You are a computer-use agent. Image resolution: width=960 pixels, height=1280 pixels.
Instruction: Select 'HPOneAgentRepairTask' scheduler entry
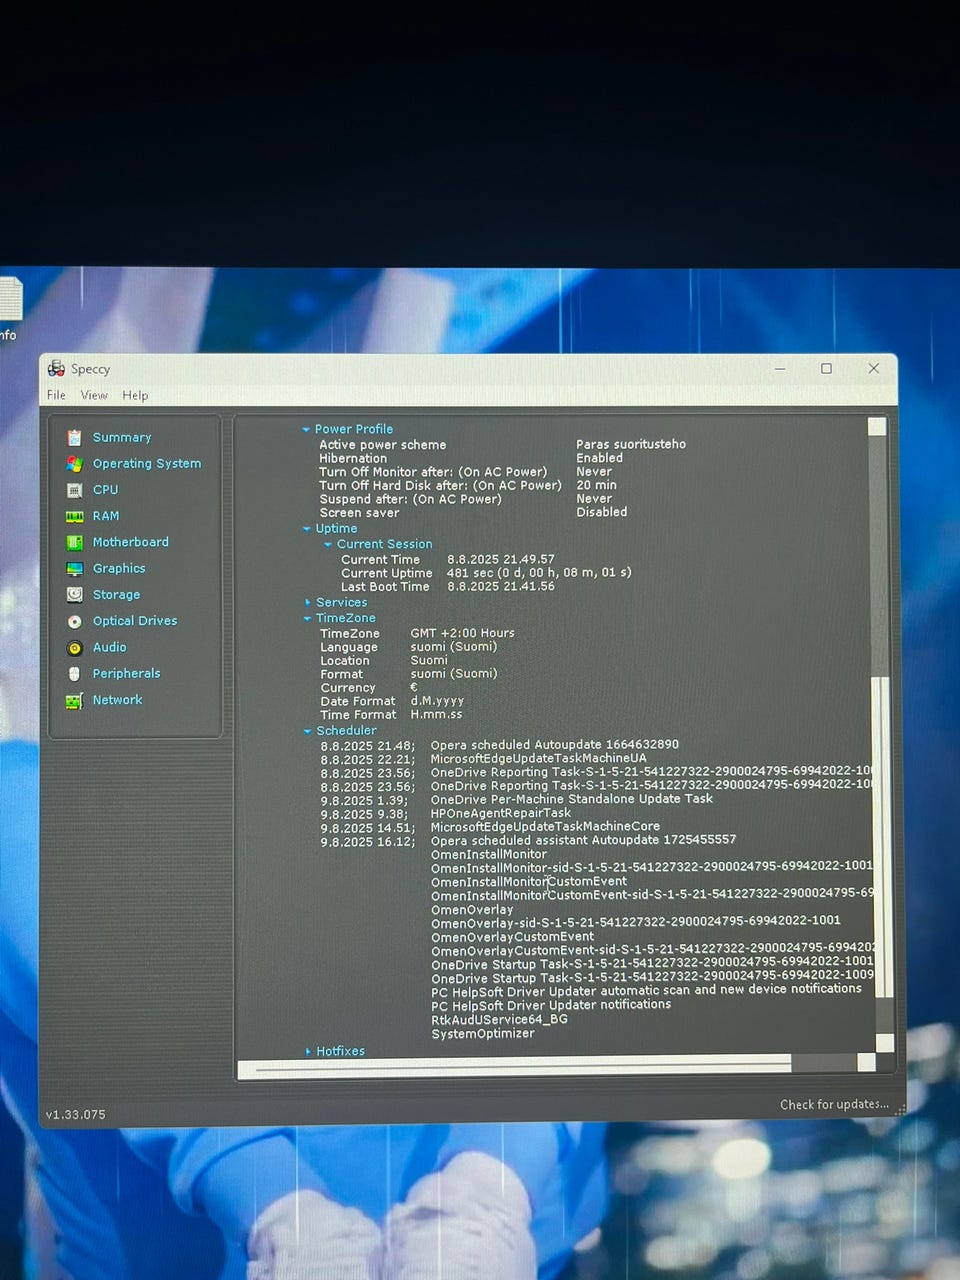pos(500,813)
